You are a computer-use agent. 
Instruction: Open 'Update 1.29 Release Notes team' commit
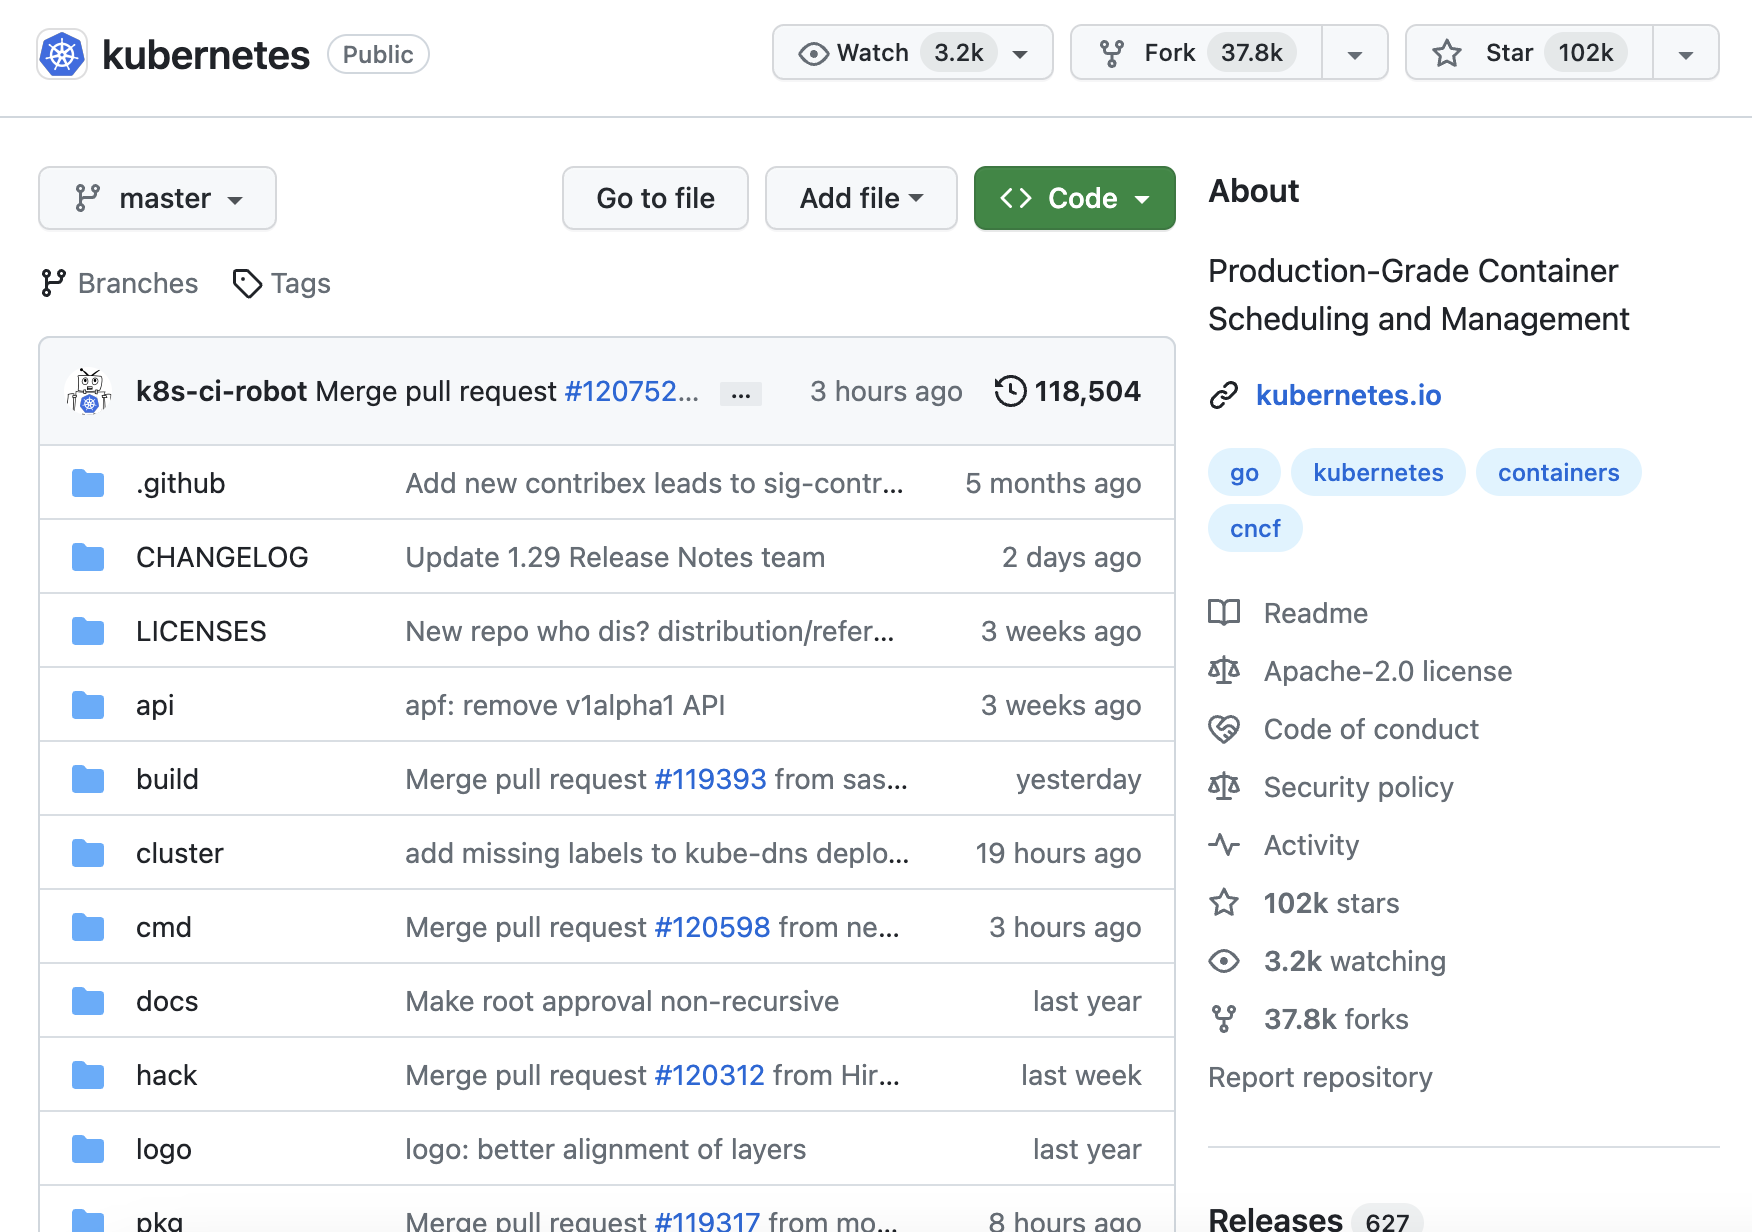tap(615, 557)
